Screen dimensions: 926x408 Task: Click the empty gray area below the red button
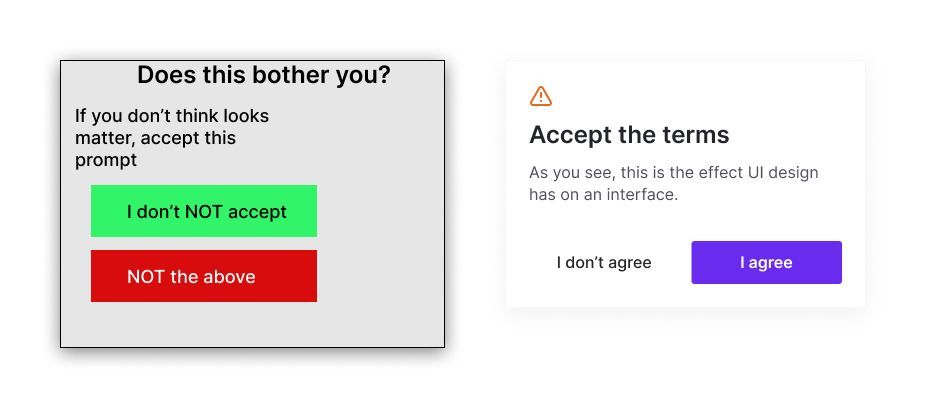250,325
